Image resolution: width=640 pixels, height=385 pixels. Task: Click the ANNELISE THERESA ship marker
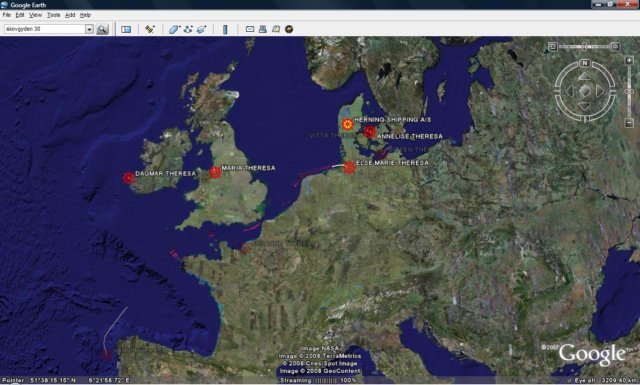[370, 132]
